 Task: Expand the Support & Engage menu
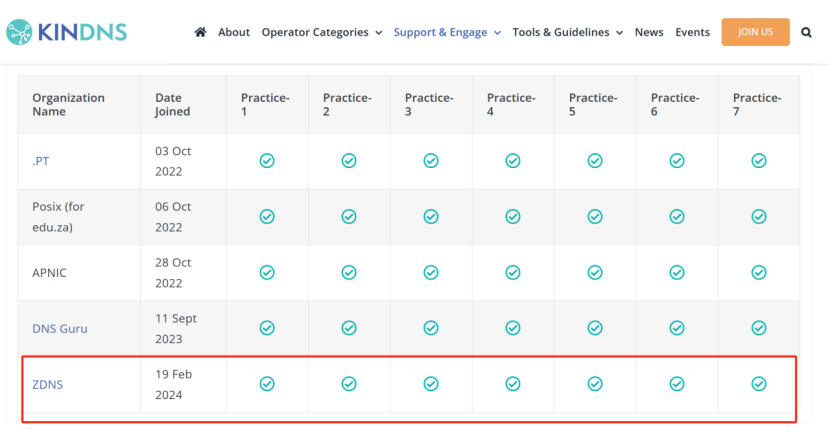coord(447,32)
